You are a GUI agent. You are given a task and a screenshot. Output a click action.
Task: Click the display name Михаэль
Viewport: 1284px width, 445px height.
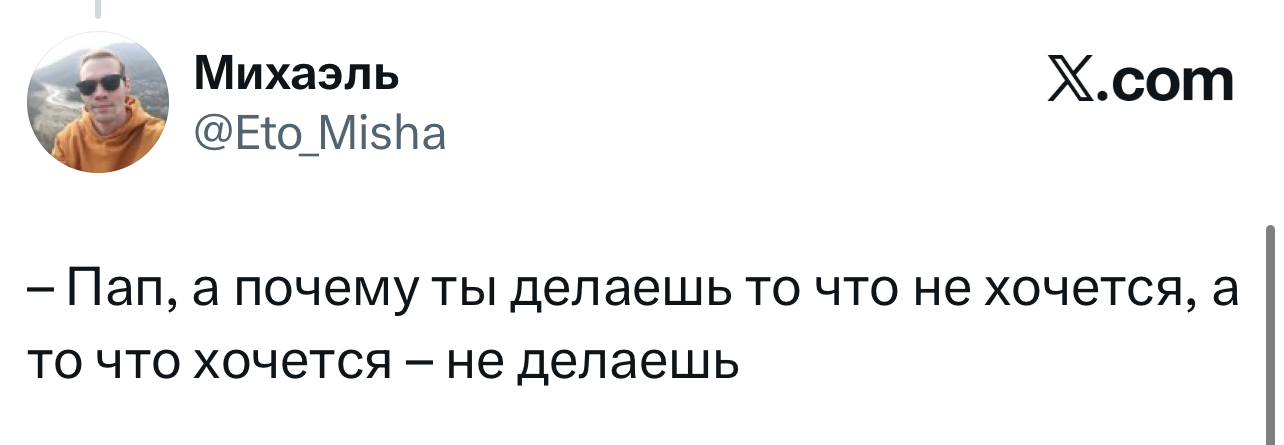point(298,72)
